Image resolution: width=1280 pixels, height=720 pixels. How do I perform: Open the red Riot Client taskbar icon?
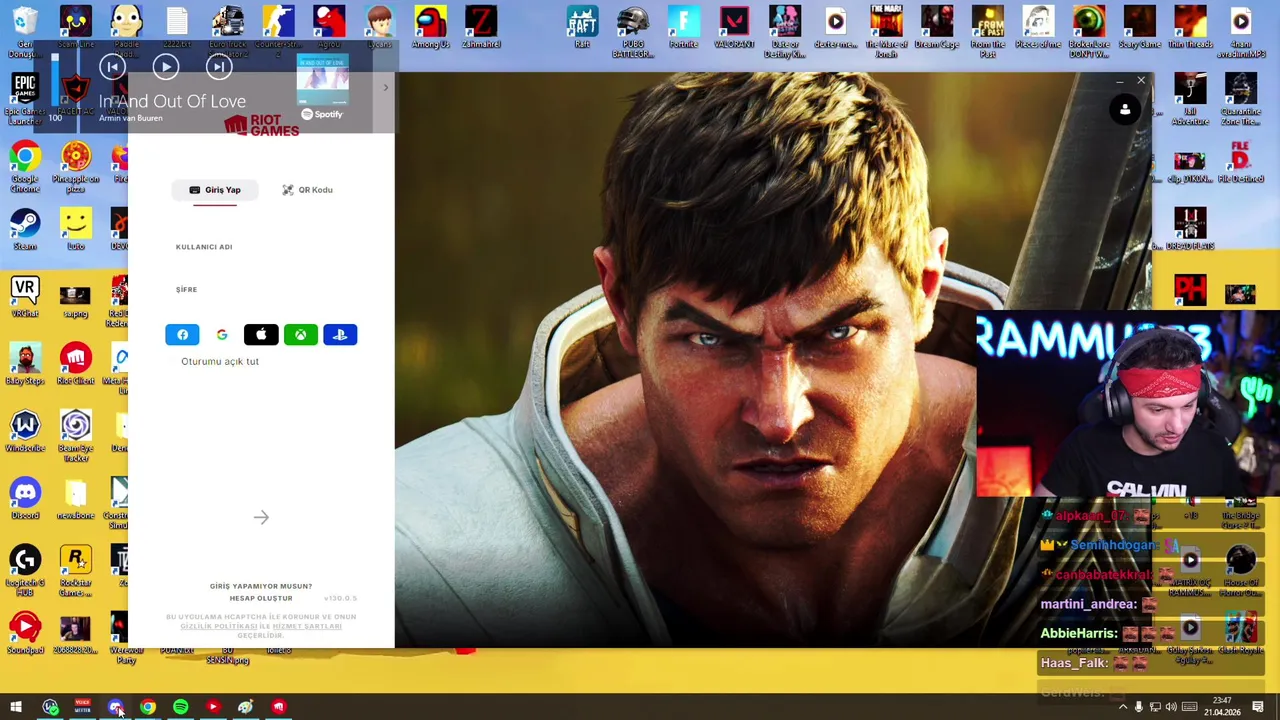click(278, 707)
